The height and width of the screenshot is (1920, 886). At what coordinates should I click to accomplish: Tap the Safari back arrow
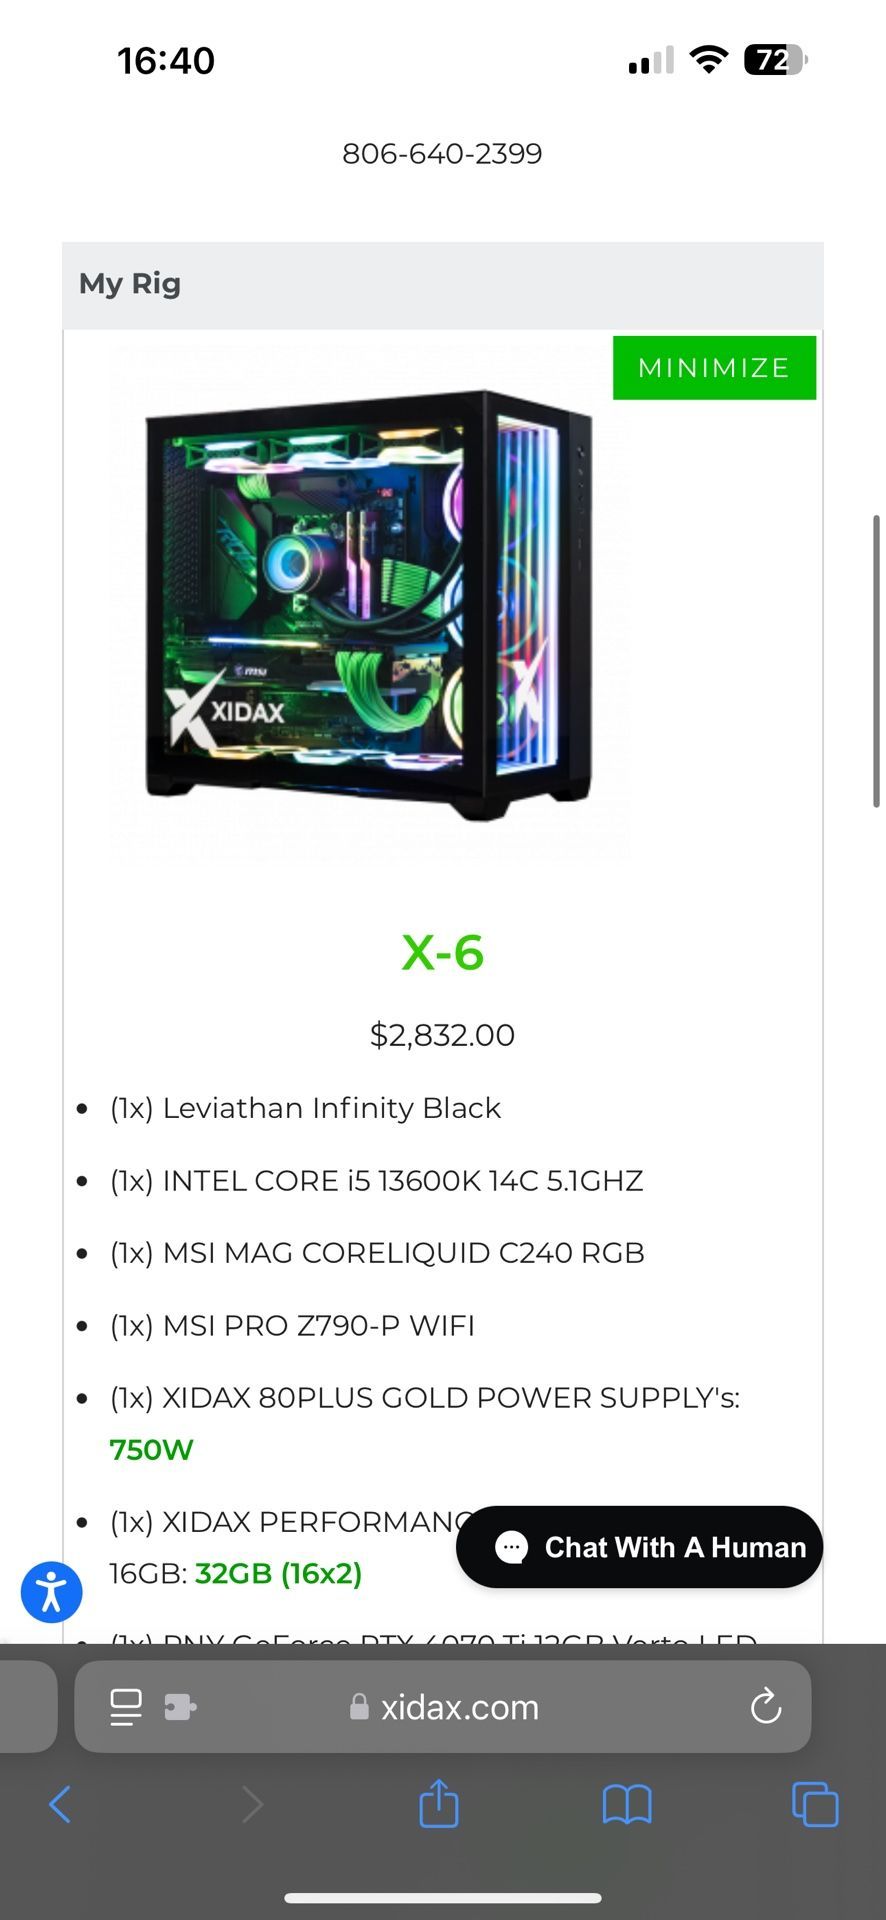coord(60,1804)
